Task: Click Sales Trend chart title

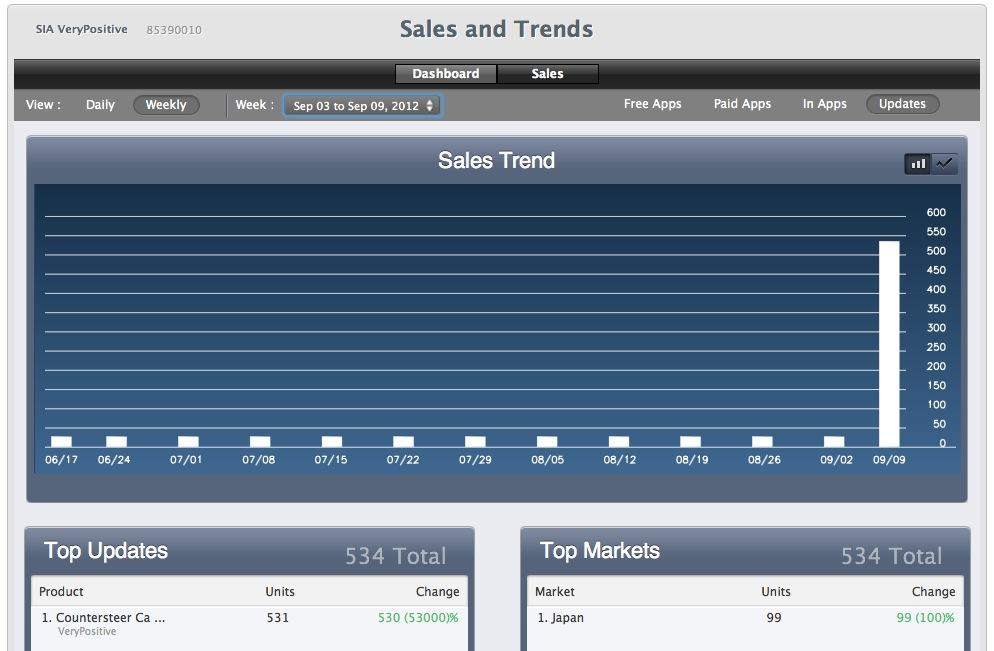Action: tap(496, 160)
